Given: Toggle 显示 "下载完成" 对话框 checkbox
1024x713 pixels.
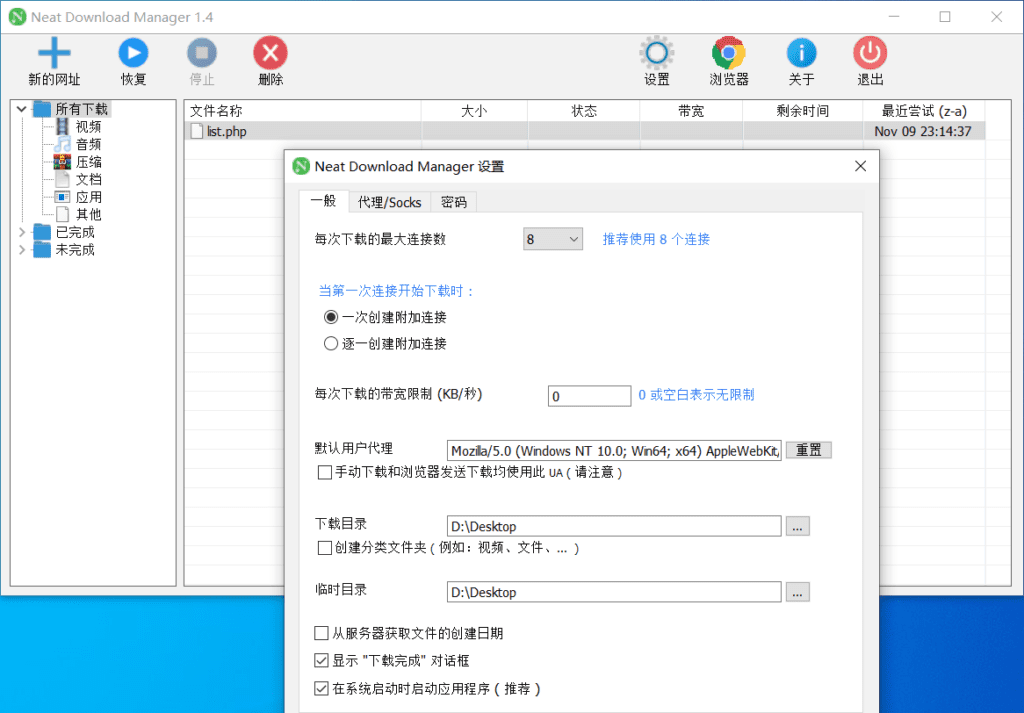Looking at the screenshot, I should click(x=321, y=661).
